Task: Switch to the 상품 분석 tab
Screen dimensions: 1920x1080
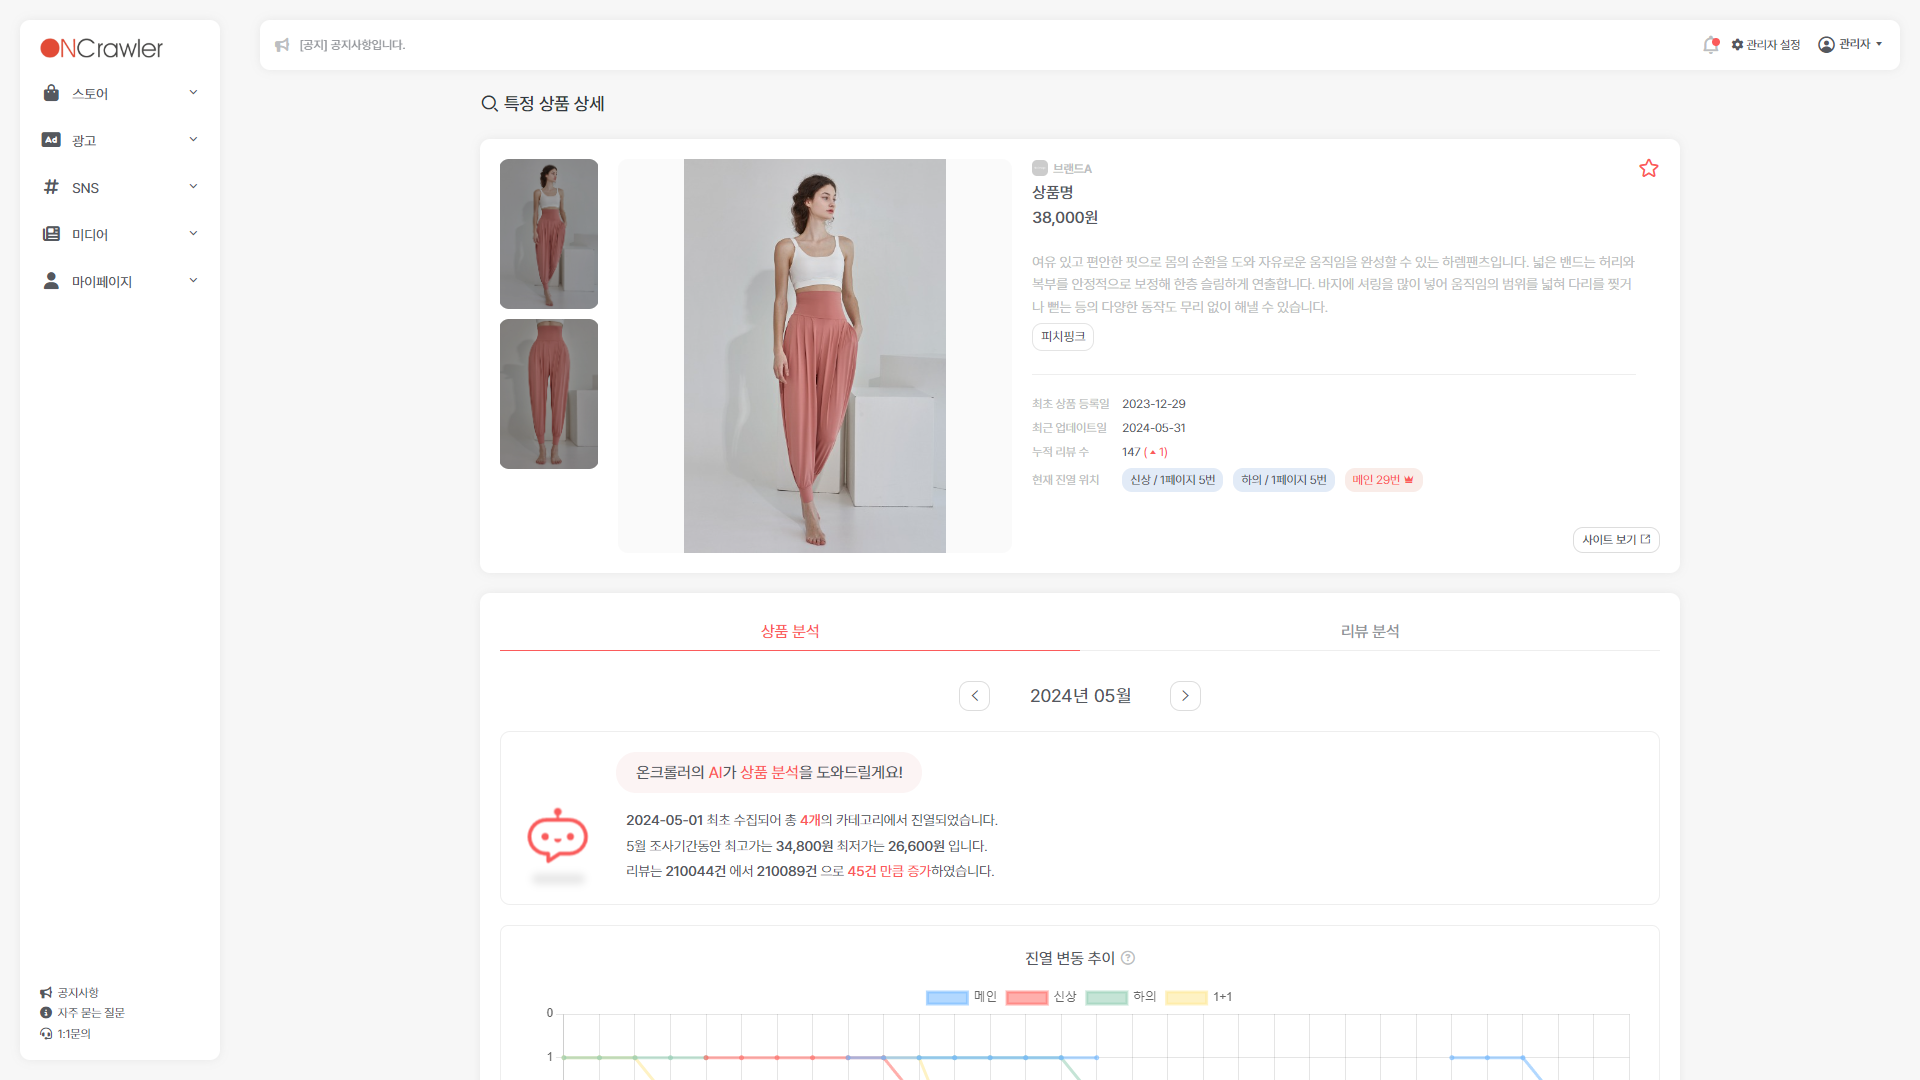Action: tap(790, 631)
